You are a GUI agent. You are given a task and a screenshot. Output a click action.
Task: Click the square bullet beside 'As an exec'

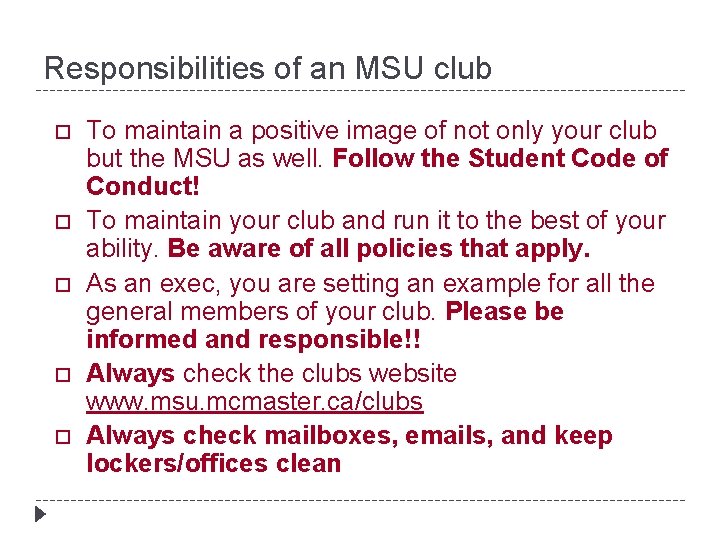(59, 285)
